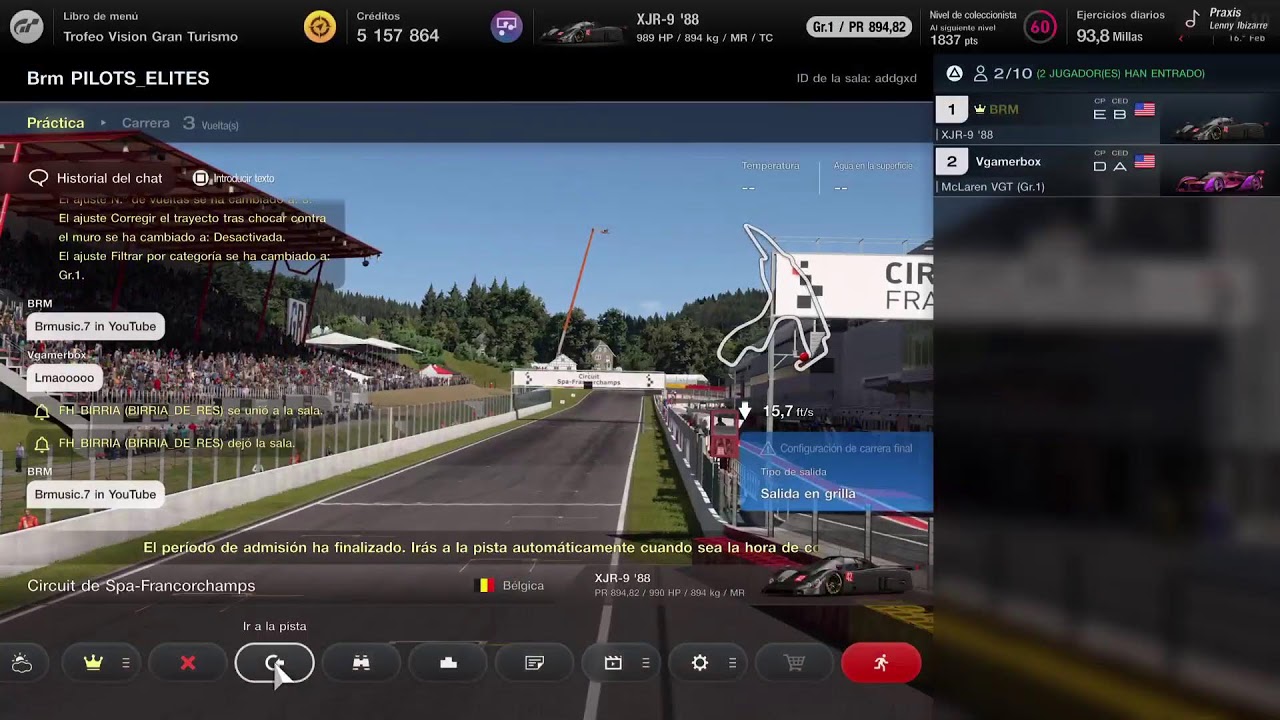The image size is (1280, 720).
Task: Click the daily workout 93,8 Millas
Action: 1109,36
